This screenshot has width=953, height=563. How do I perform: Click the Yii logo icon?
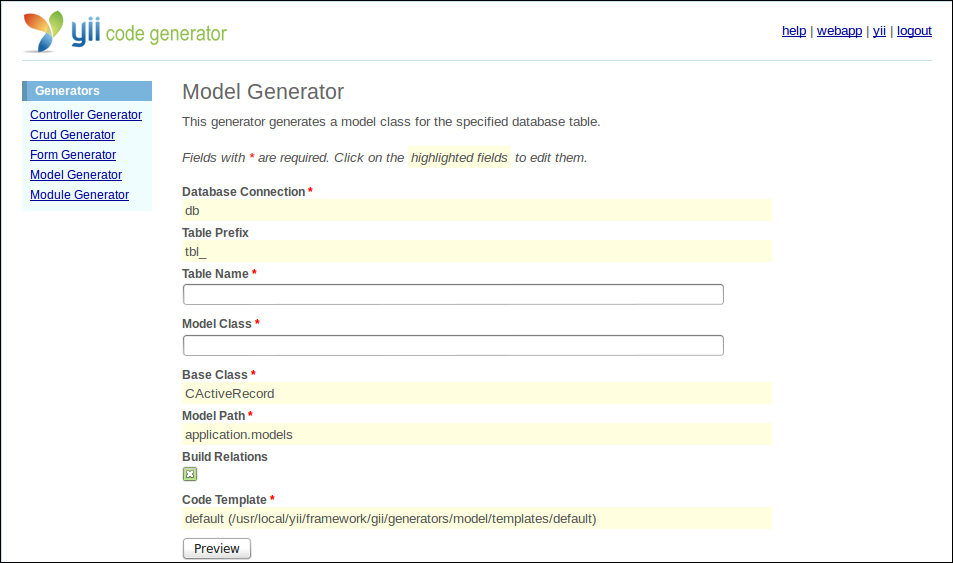[x=43, y=32]
